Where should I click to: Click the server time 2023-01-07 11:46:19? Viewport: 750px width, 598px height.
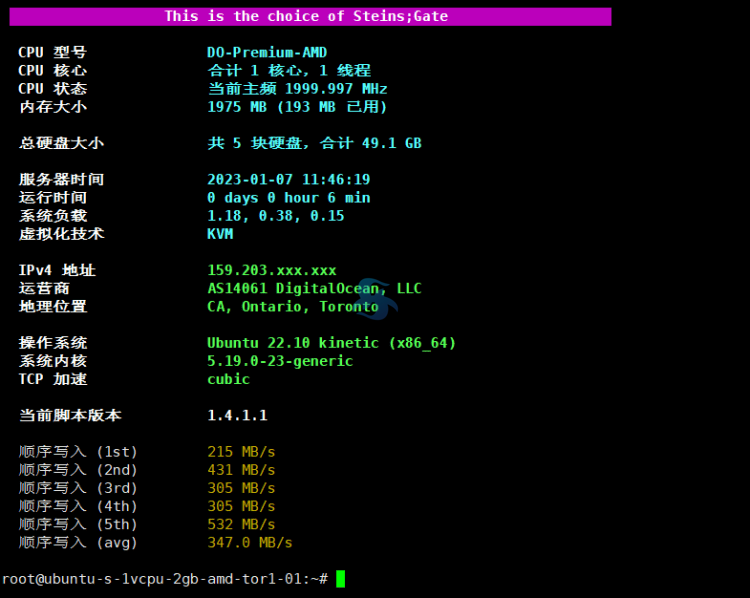[x=288, y=180]
